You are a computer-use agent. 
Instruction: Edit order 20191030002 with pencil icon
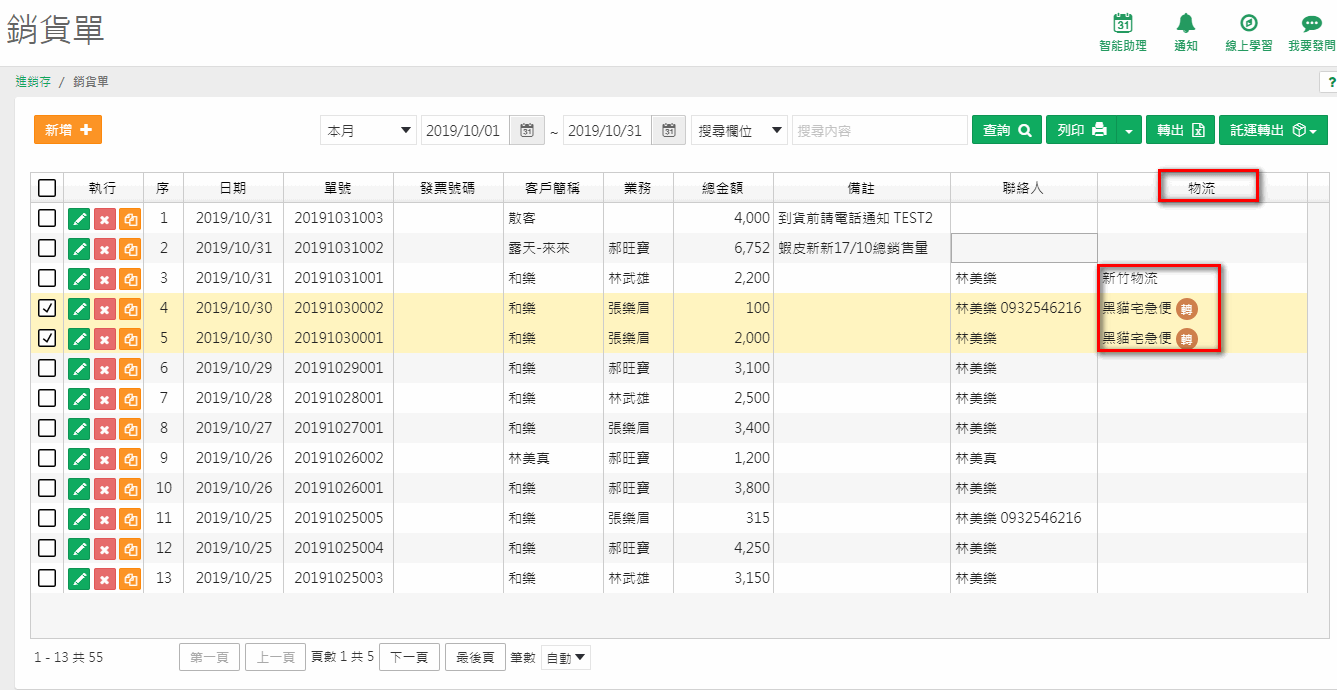pyautogui.click(x=80, y=308)
